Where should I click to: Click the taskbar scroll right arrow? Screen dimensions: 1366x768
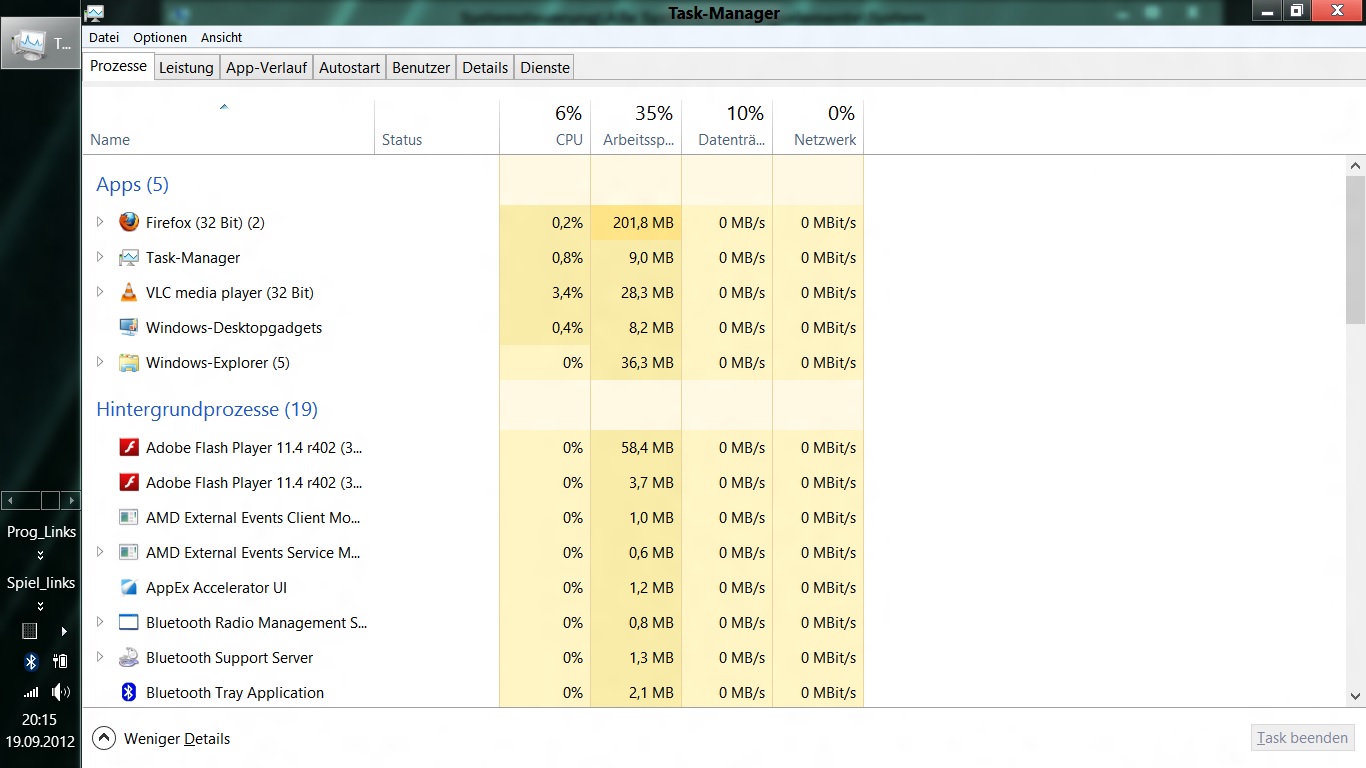(71, 500)
